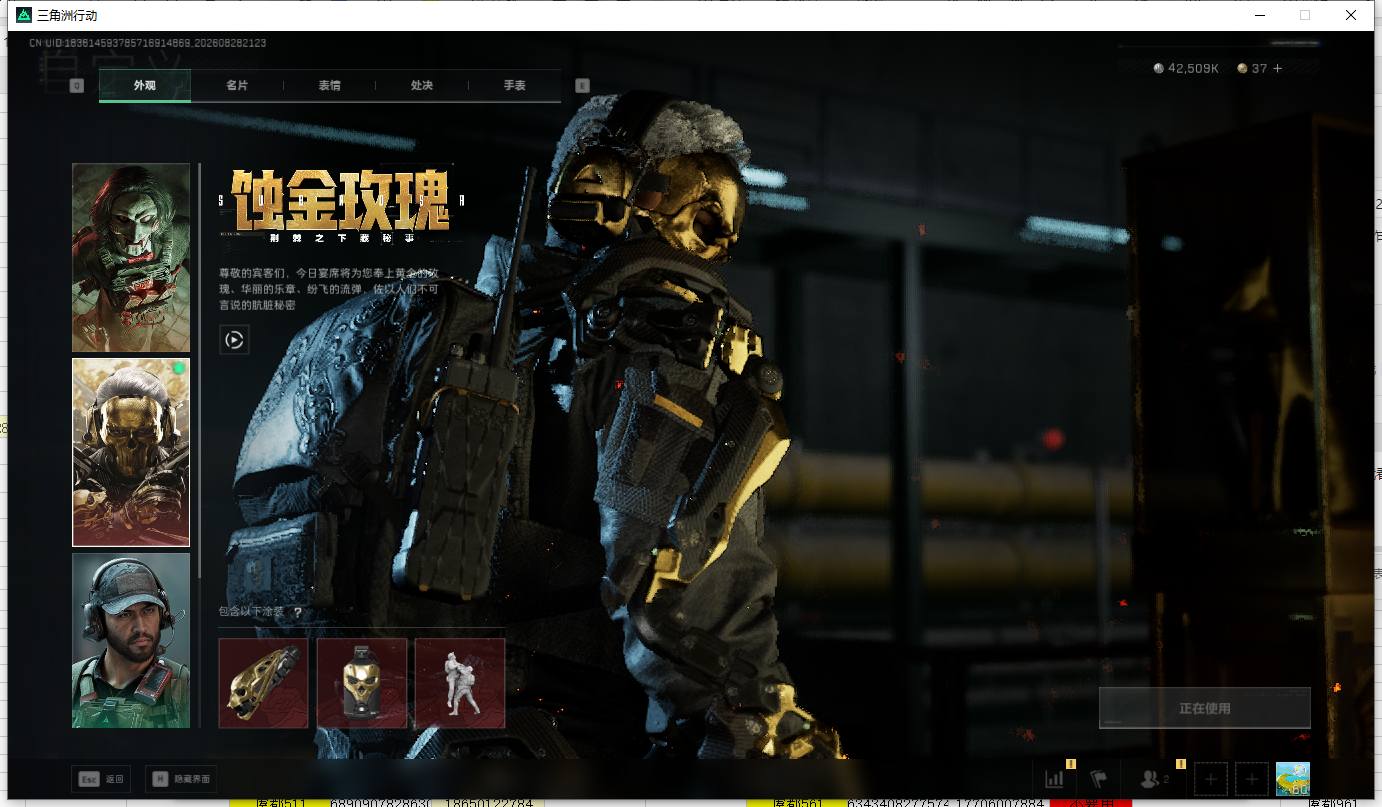
Task: Open the bar chart stats icon
Action: tap(1054, 779)
